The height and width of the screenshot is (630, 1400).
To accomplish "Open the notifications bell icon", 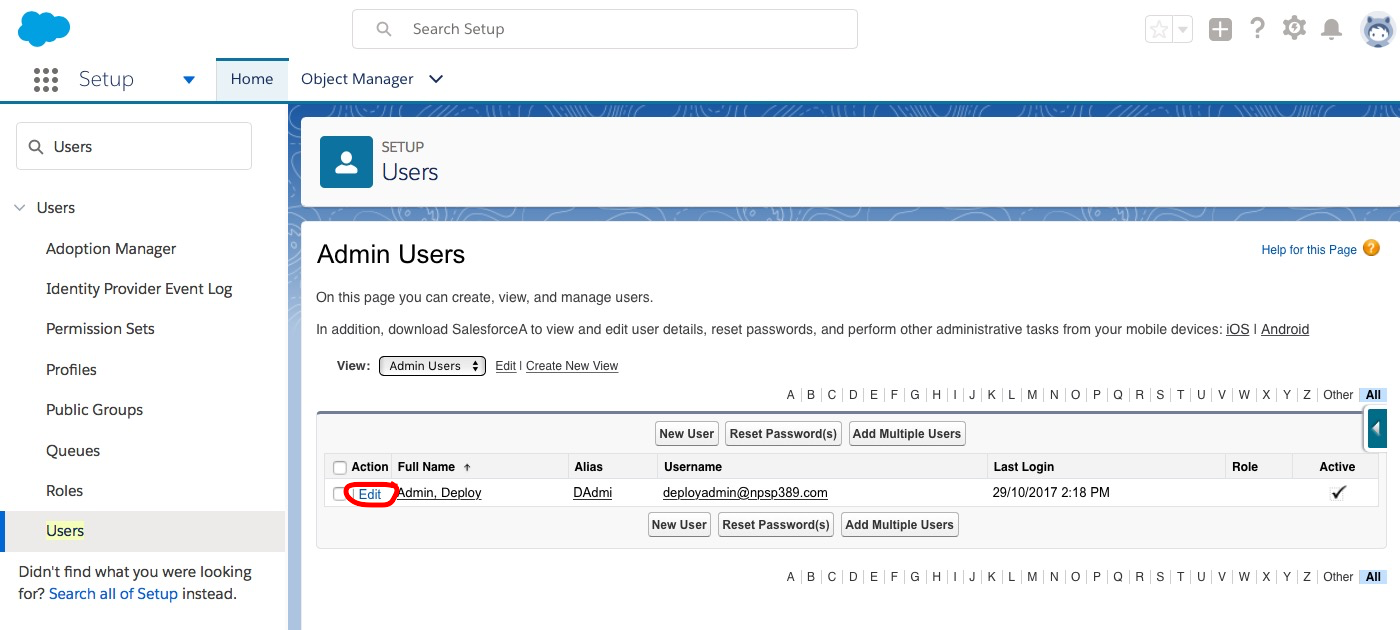I will (x=1331, y=29).
